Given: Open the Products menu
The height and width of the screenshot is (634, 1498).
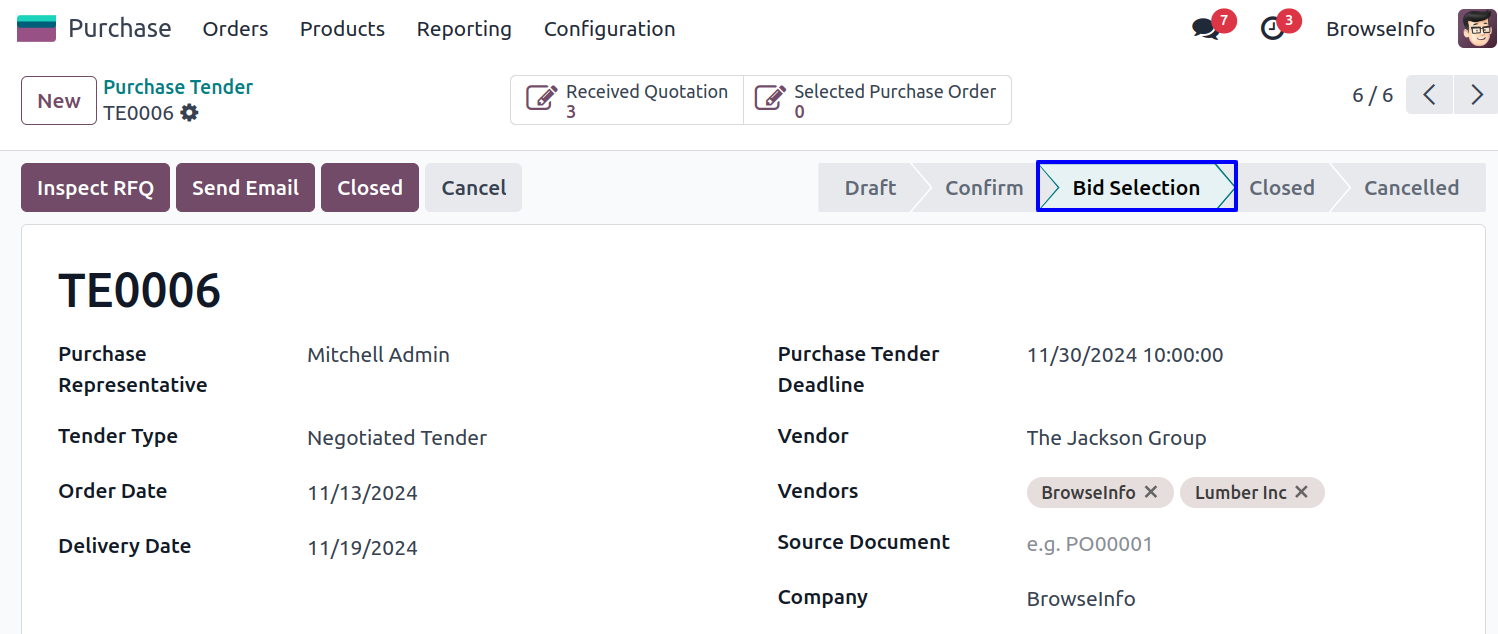Looking at the screenshot, I should point(342,29).
